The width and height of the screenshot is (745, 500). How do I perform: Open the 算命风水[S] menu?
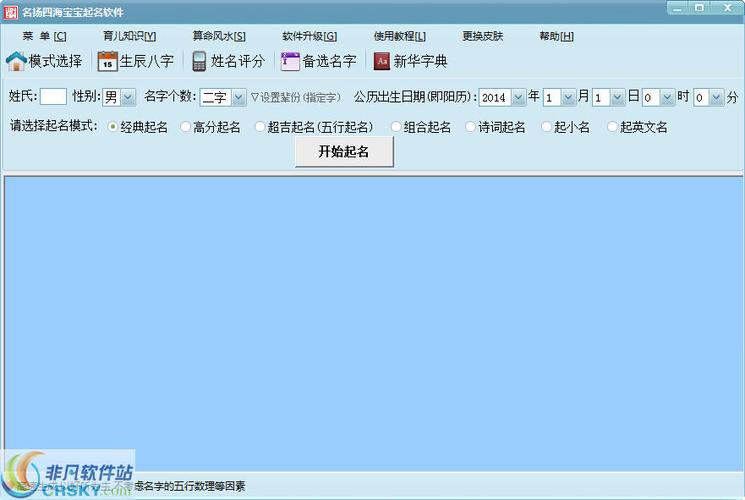point(219,36)
